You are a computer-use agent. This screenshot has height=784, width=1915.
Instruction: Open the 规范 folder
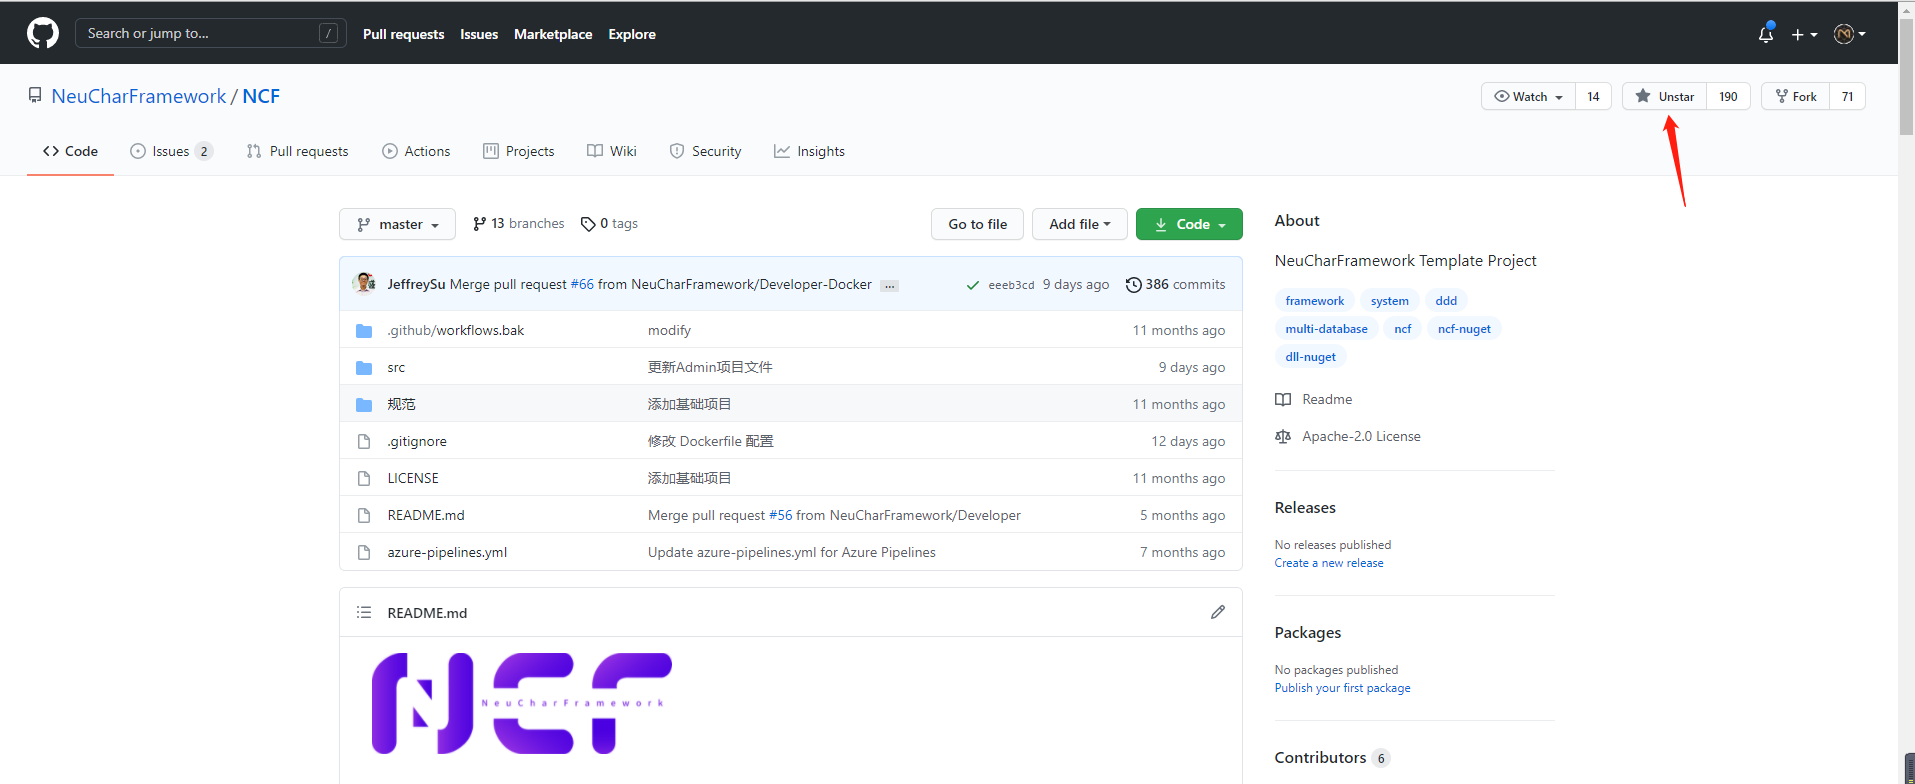(401, 404)
